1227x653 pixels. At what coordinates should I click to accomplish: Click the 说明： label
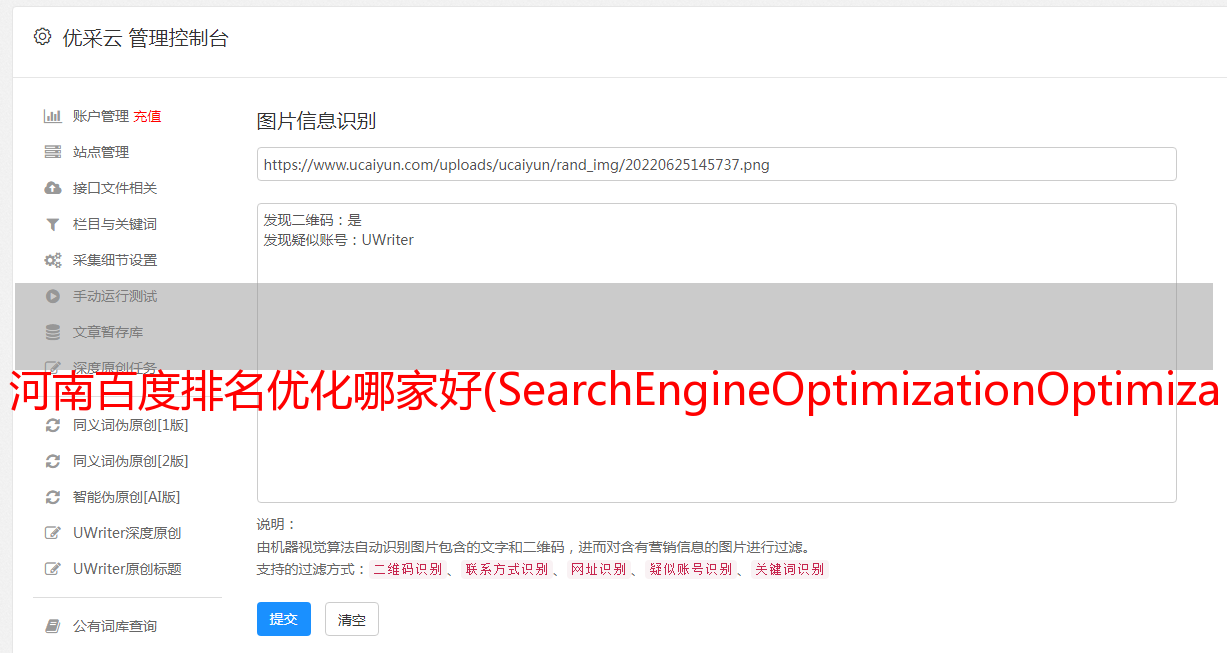coord(276,524)
